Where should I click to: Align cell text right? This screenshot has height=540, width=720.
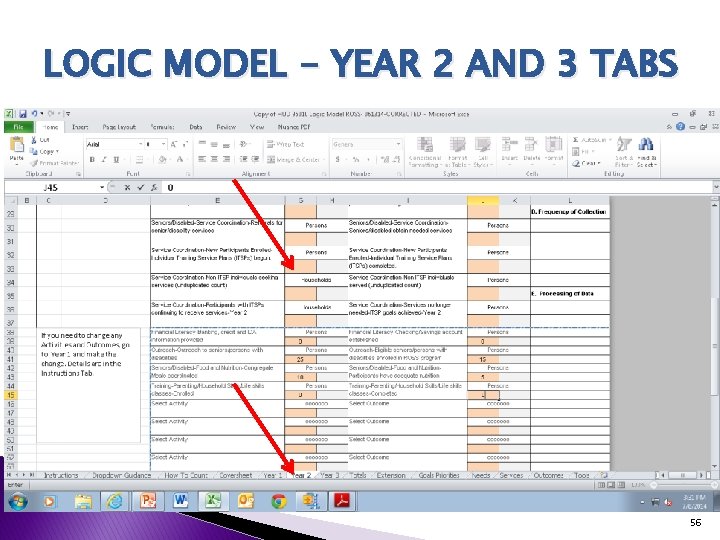point(226,159)
